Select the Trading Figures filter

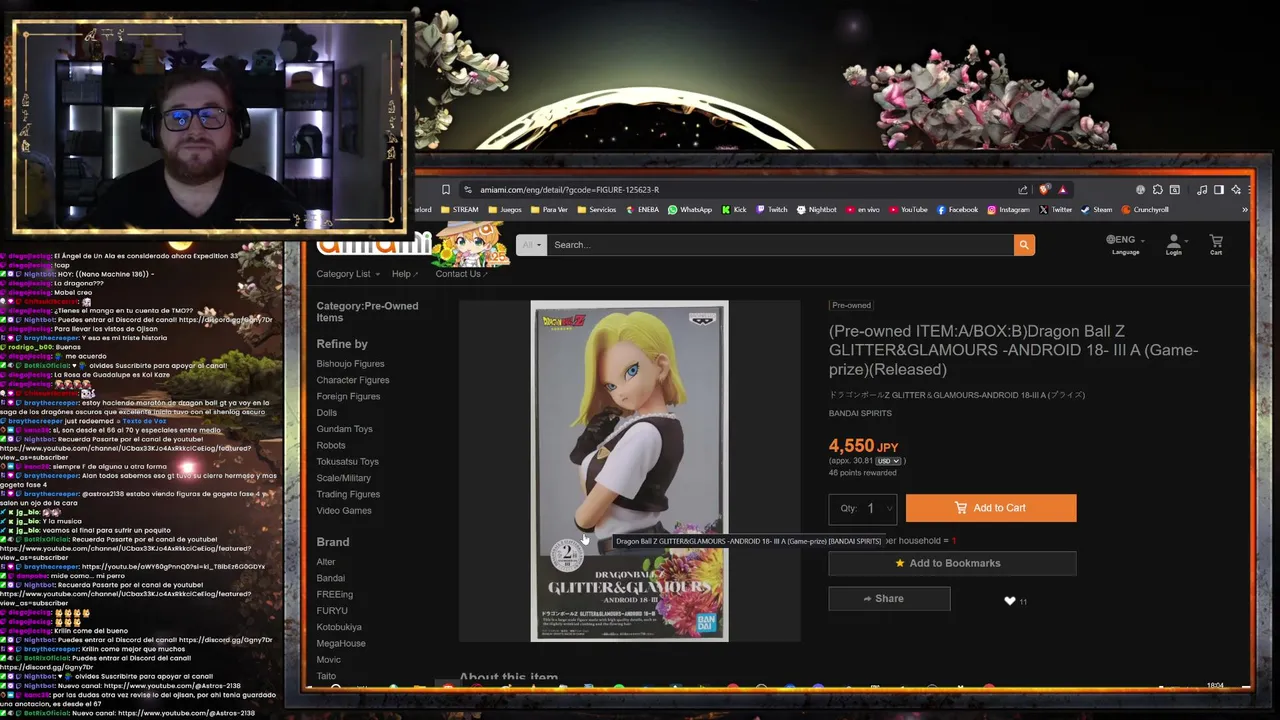[x=348, y=494]
